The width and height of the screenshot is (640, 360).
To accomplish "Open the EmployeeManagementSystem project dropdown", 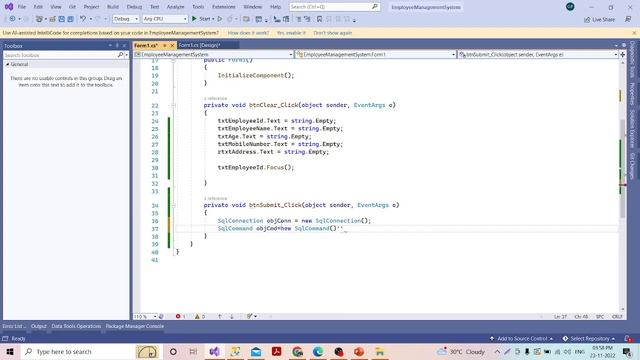I will tap(213, 54).
